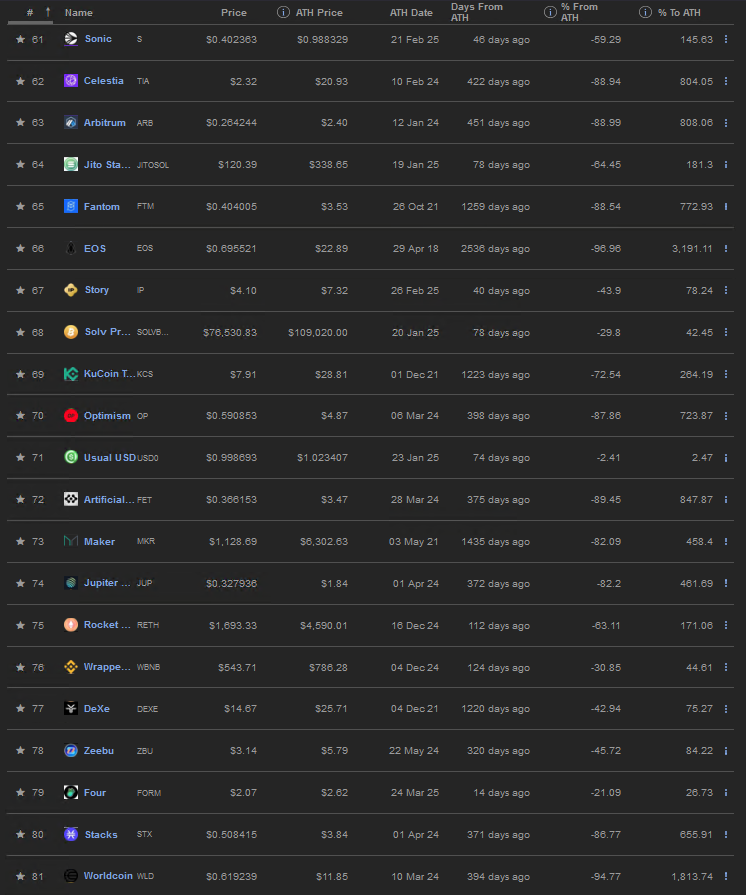Screen dimensions: 746x895
Task: Click the Artificial Superintelligence FET logo
Action: point(71,499)
